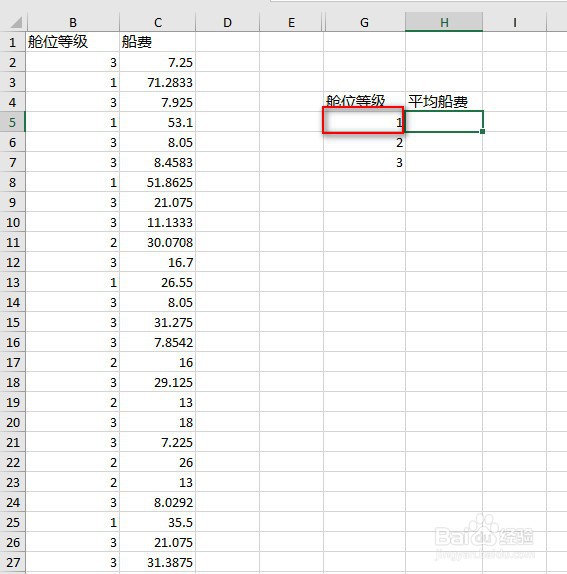Select row 1 header
567x574 pixels.
(x=12, y=42)
